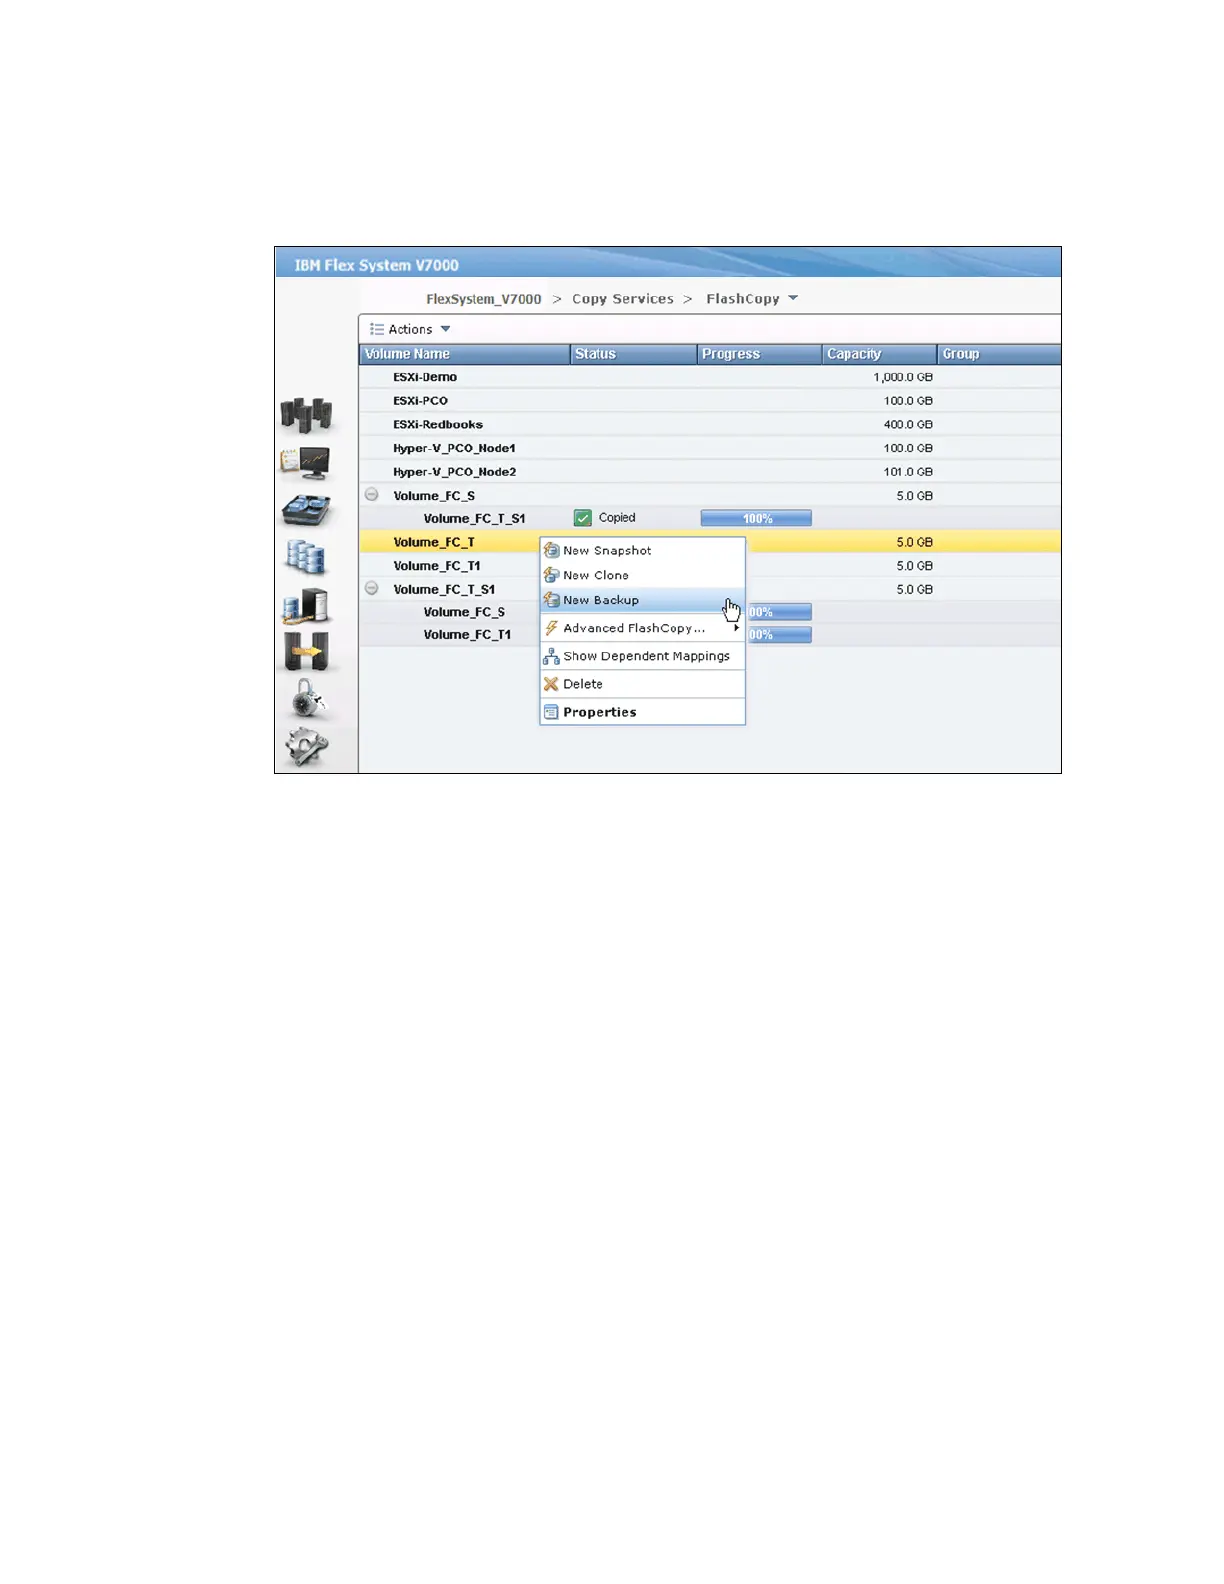The height and width of the screenshot is (1584, 1224).
Task: Select Show Dependent Mappings menu entry
Action: coord(643,656)
